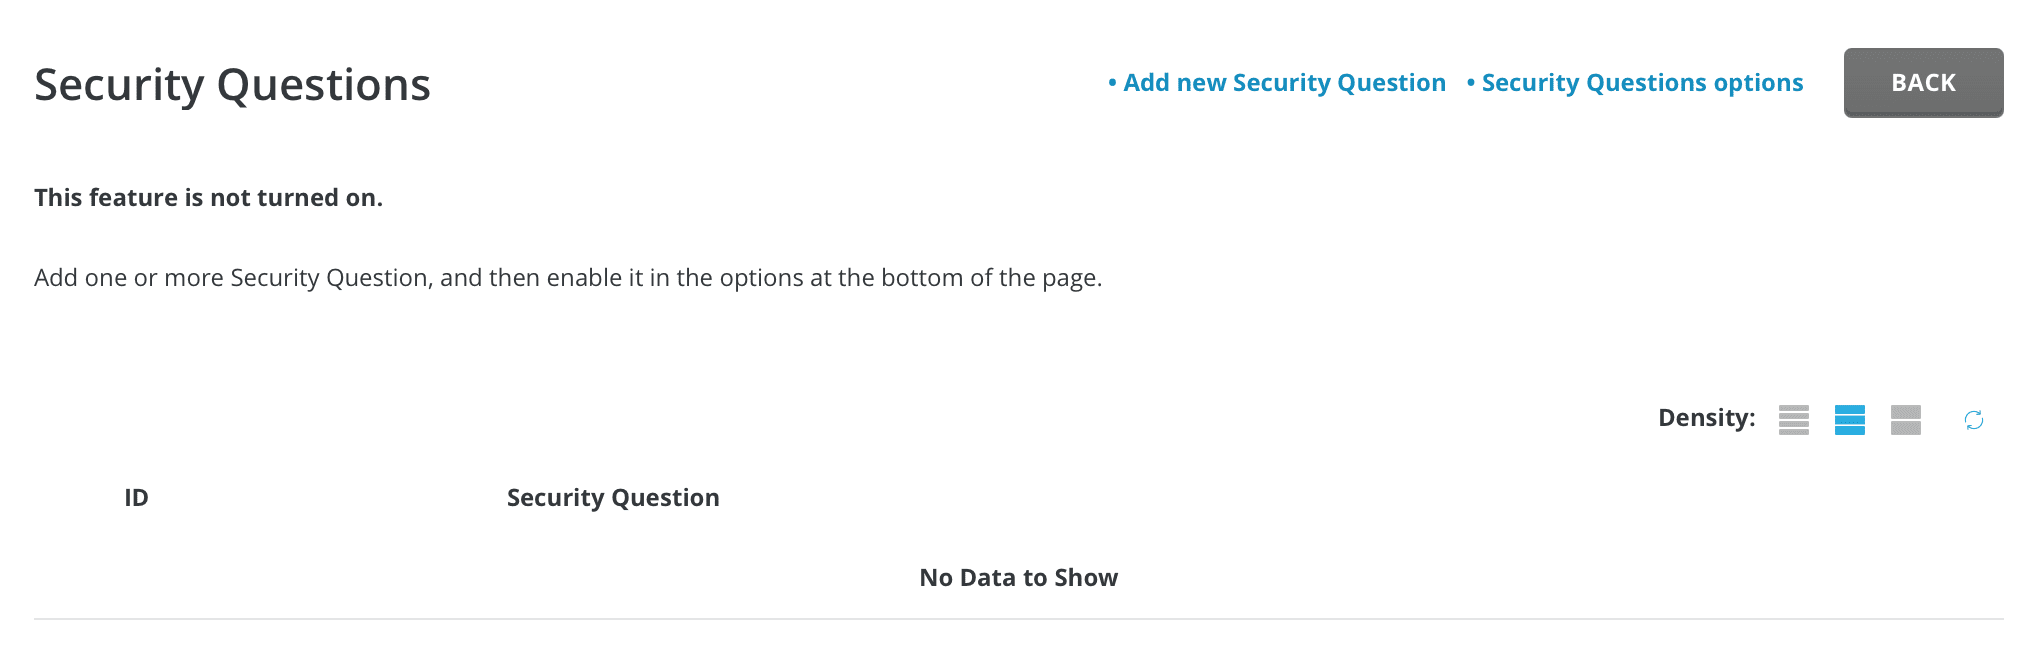This screenshot has width=2044, height=650.
Task: Click empty header space right of Security Question
Action: pos(1300,498)
